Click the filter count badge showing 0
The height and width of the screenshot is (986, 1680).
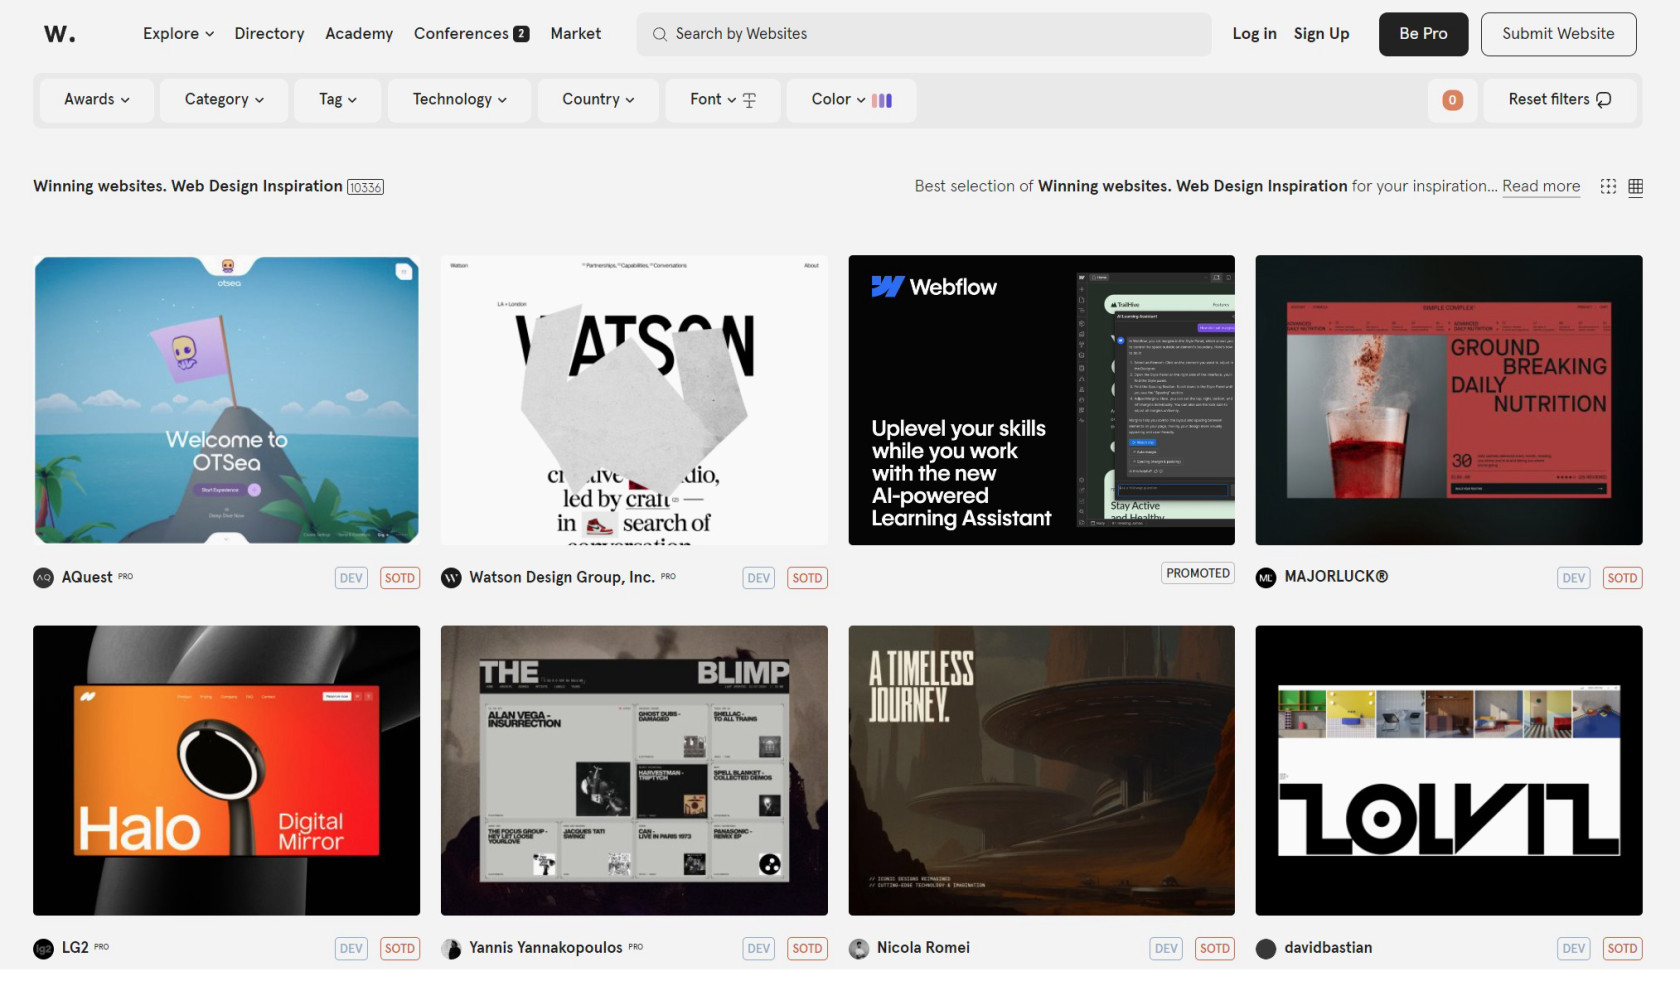click(1453, 100)
